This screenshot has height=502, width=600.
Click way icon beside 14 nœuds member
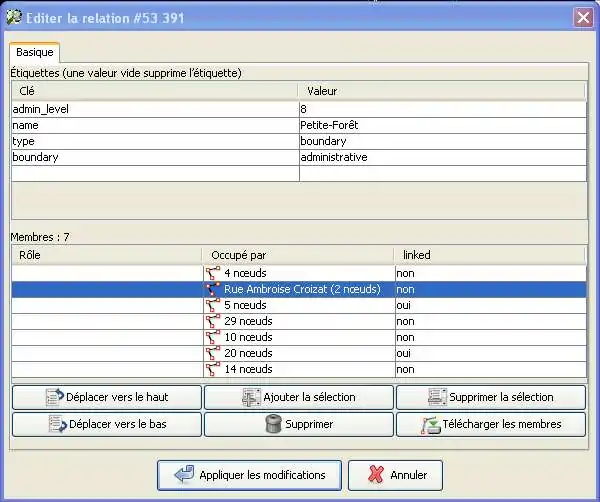pyautogui.click(x=212, y=369)
